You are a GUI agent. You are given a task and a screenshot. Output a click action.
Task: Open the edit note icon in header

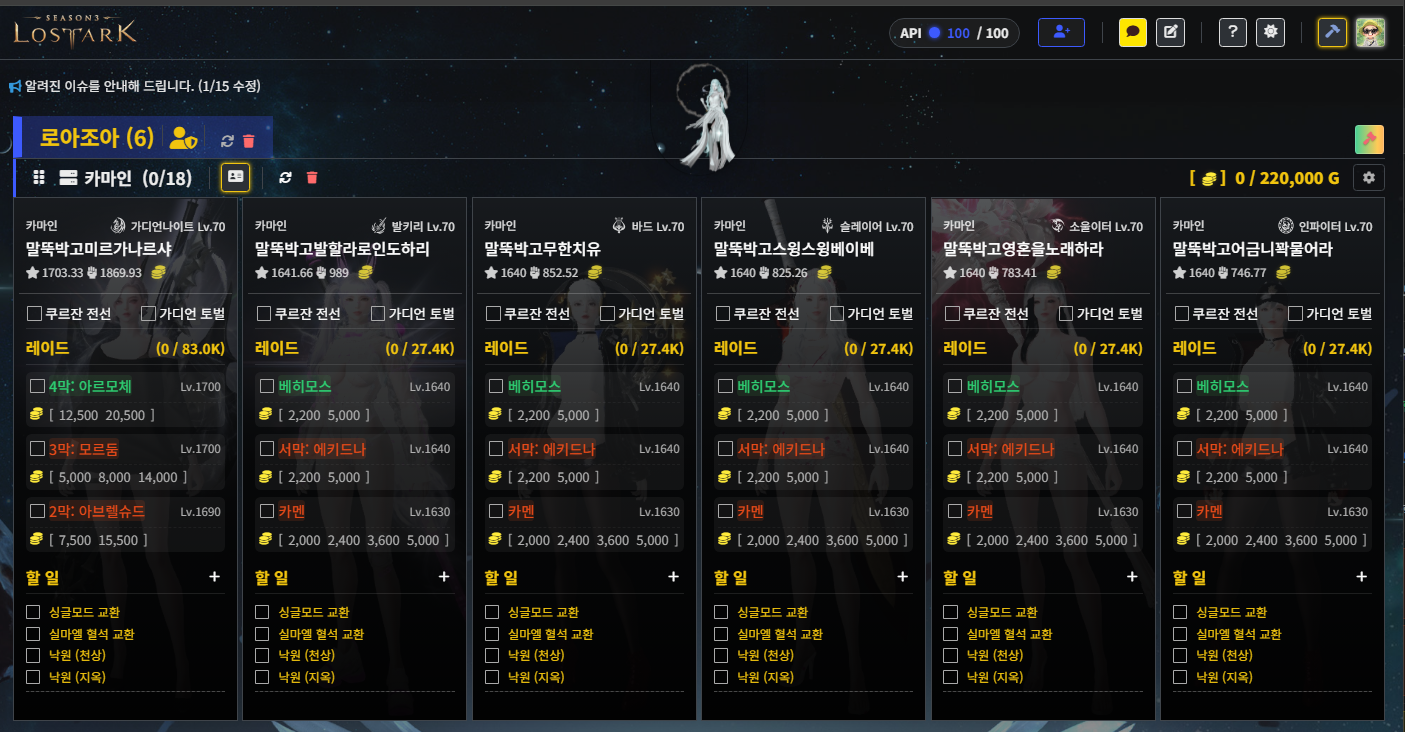pos(1171,33)
